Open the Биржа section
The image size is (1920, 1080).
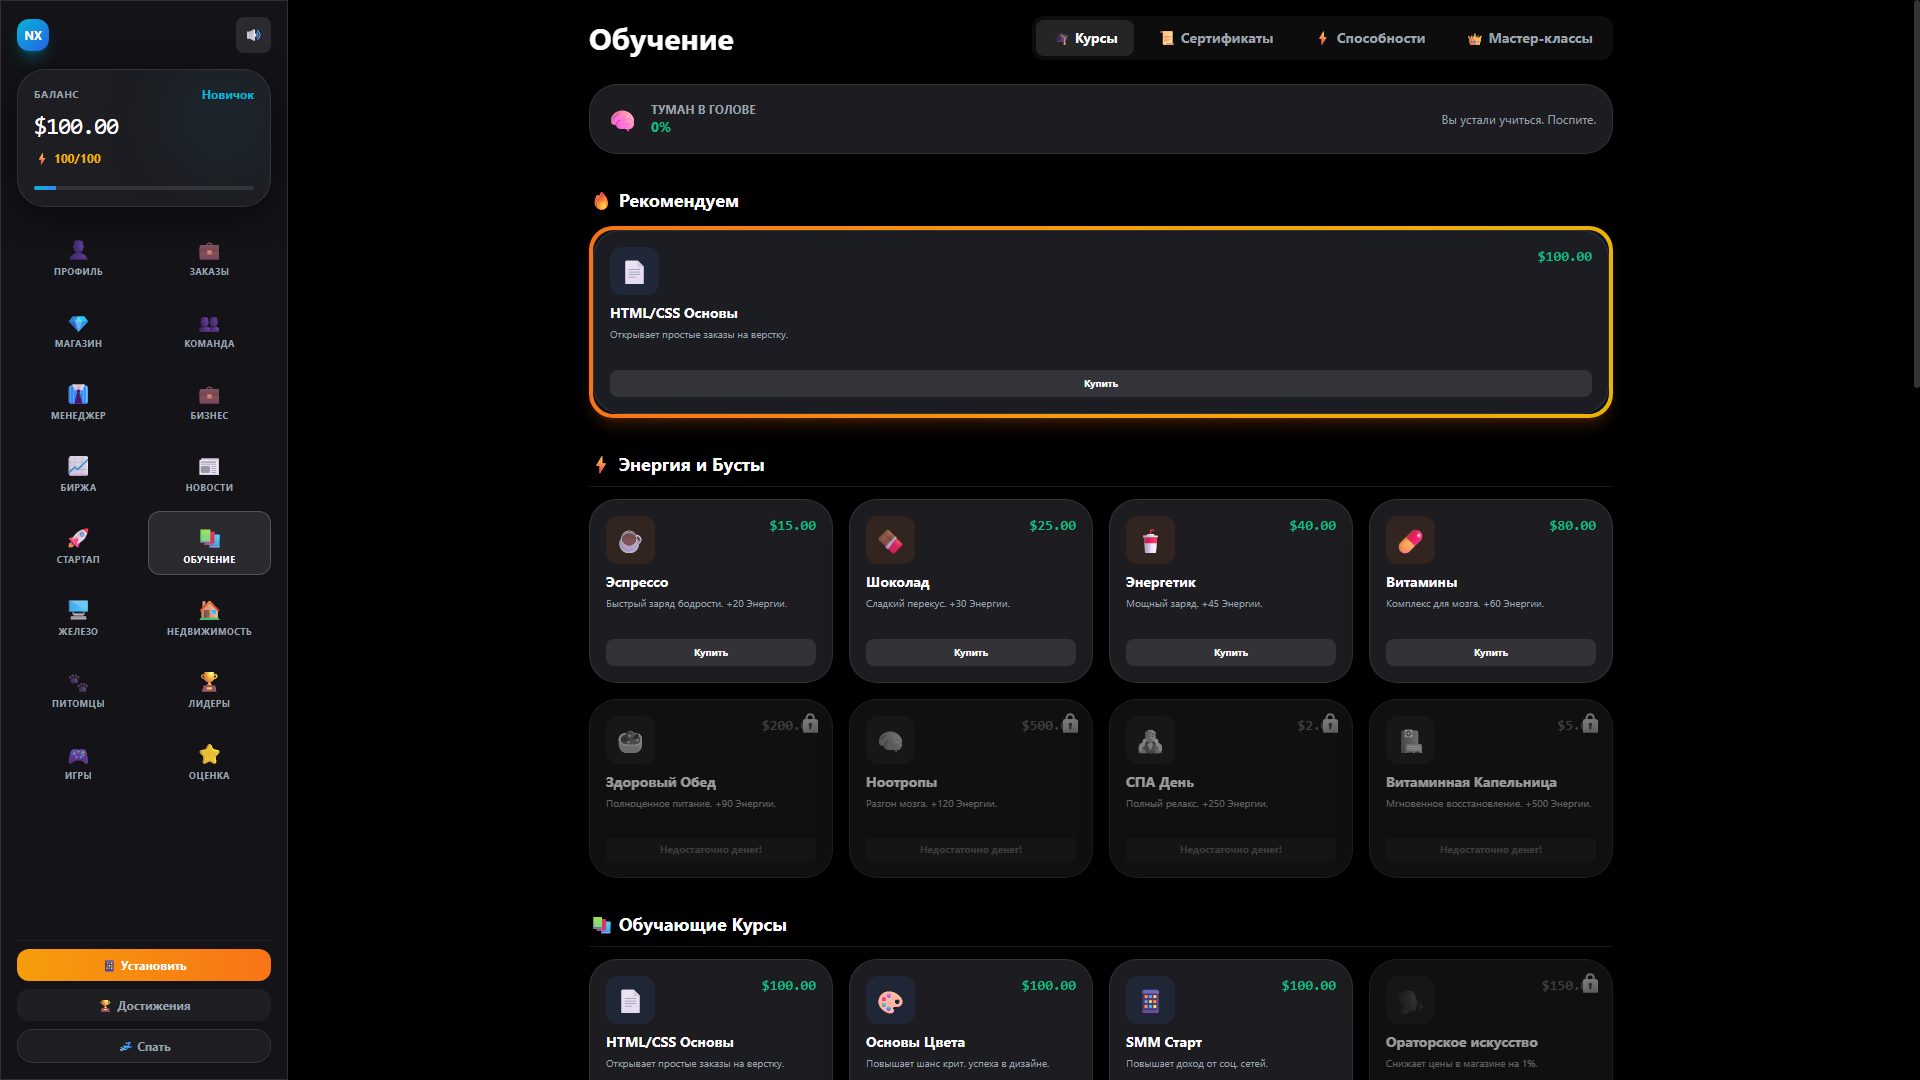click(77, 473)
